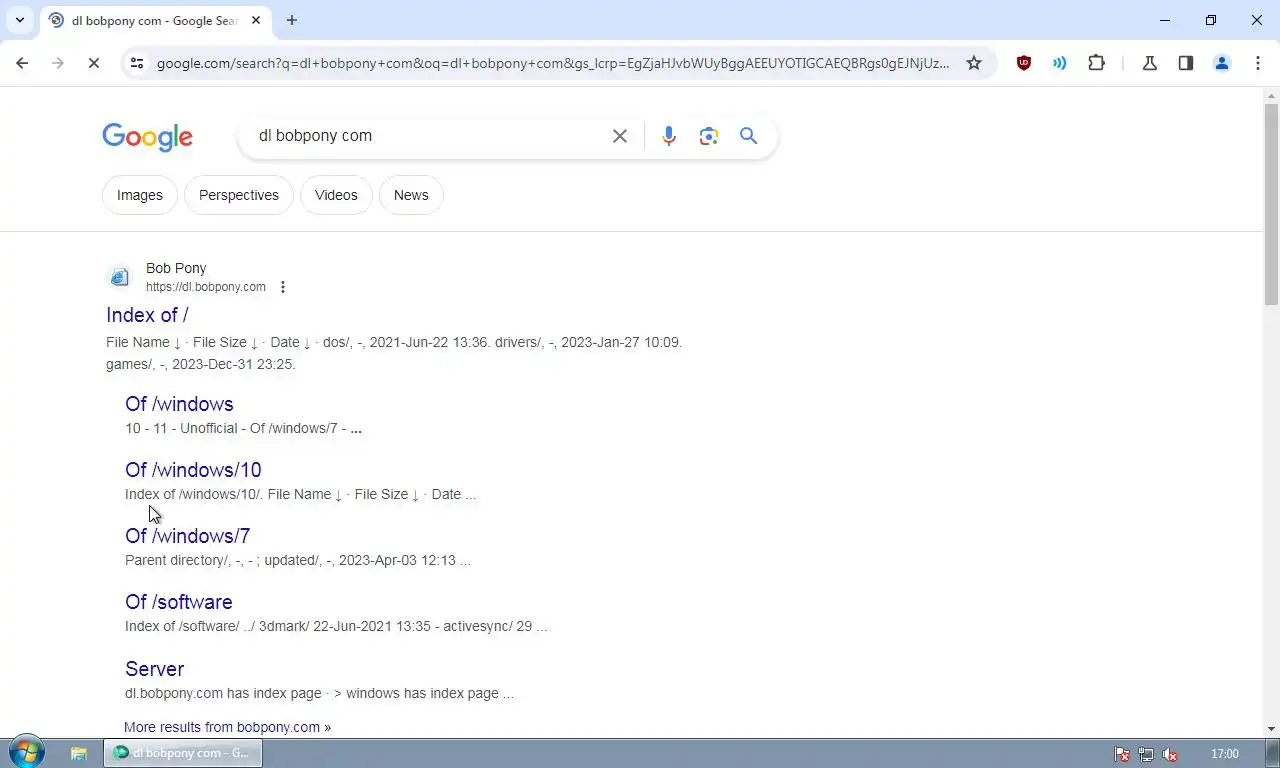1280x768 pixels.
Task: Open the uBlock Origin extension icon
Action: (x=1023, y=63)
